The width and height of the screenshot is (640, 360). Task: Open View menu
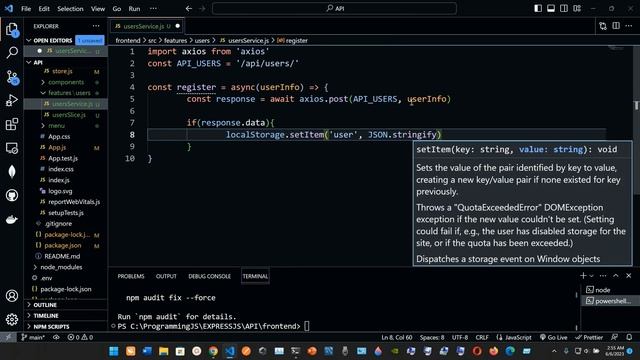click(98, 9)
